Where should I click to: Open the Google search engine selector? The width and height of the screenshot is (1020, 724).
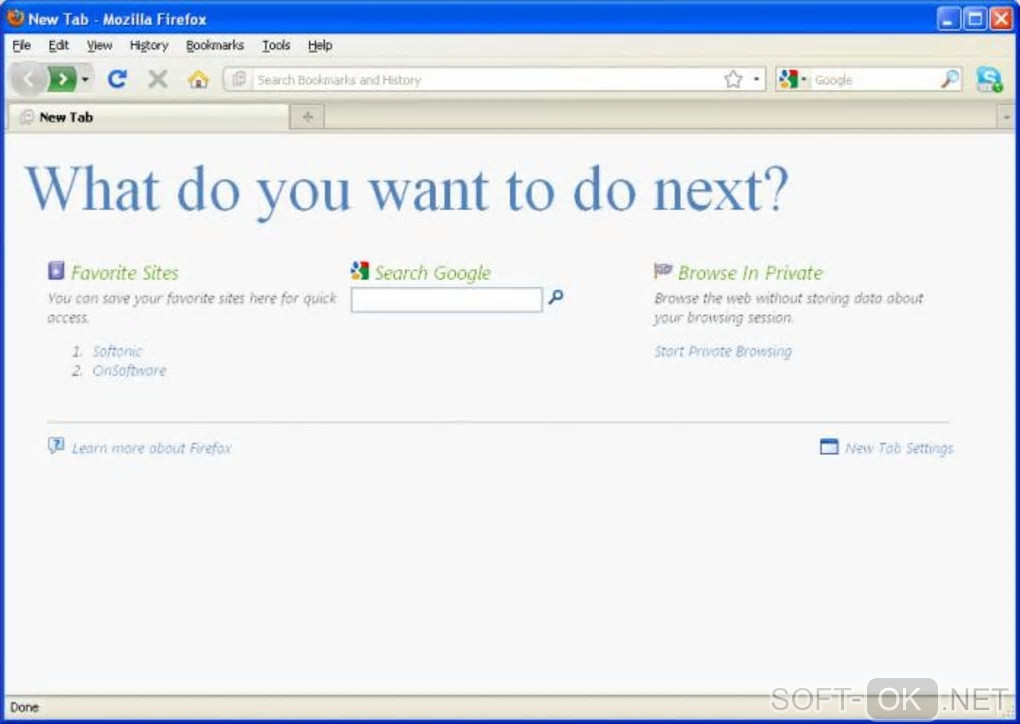point(792,79)
